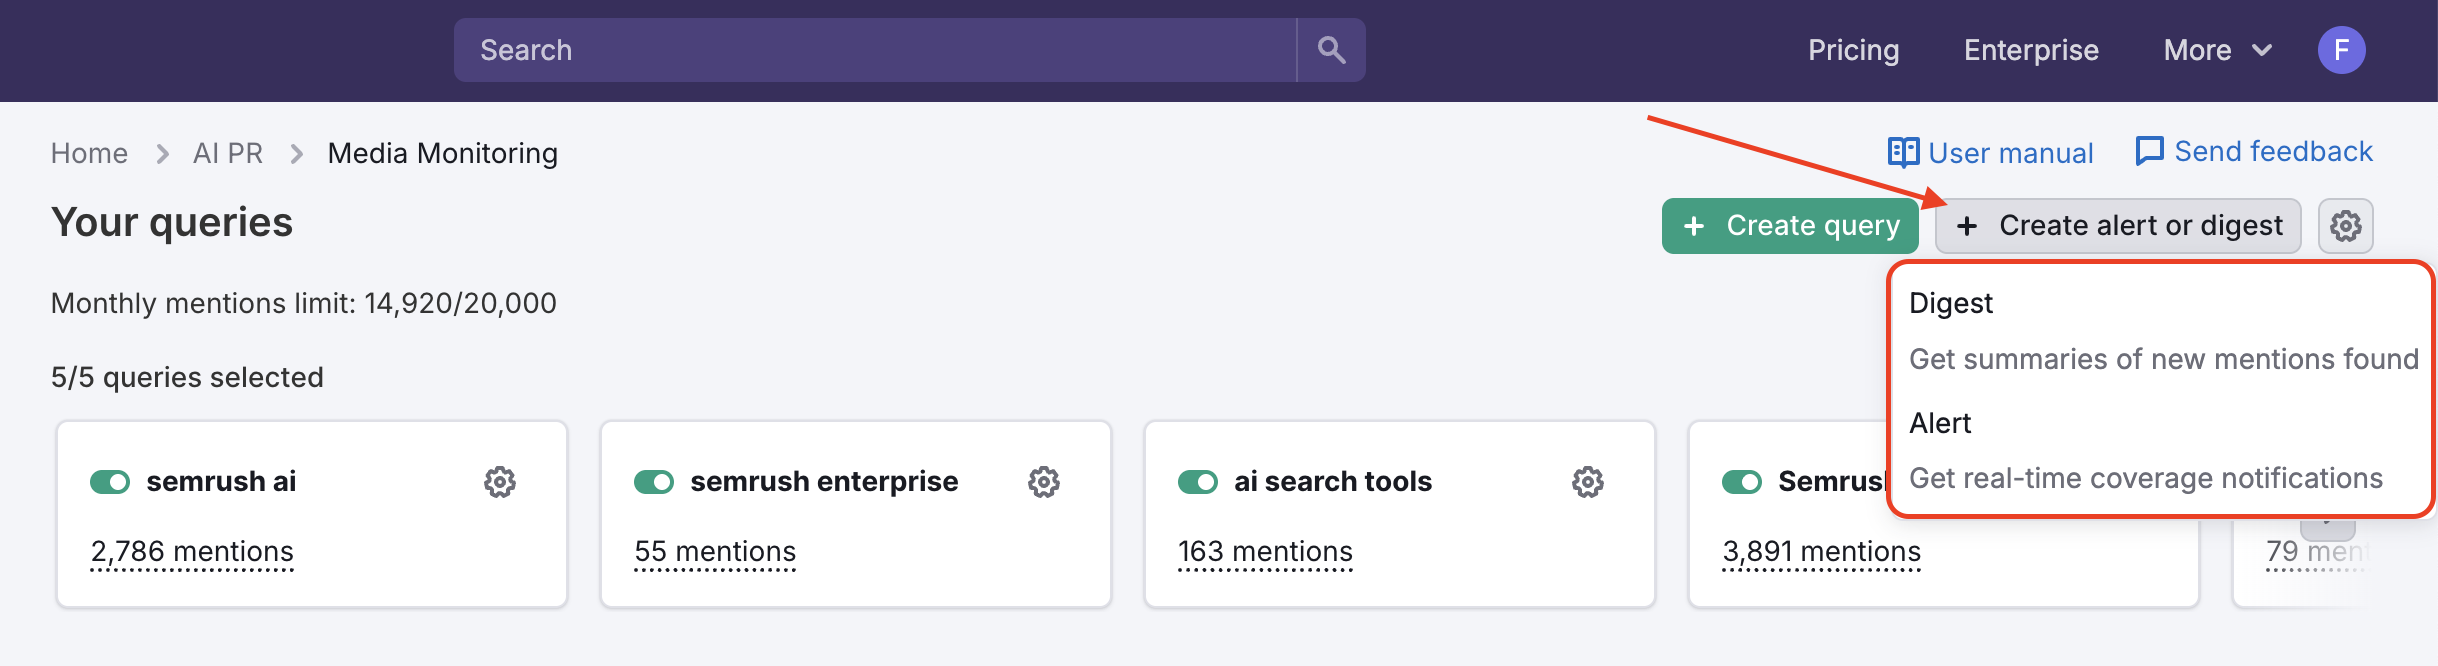This screenshot has width=2438, height=666.
Task: Open the Pricing page
Action: click(1853, 50)
